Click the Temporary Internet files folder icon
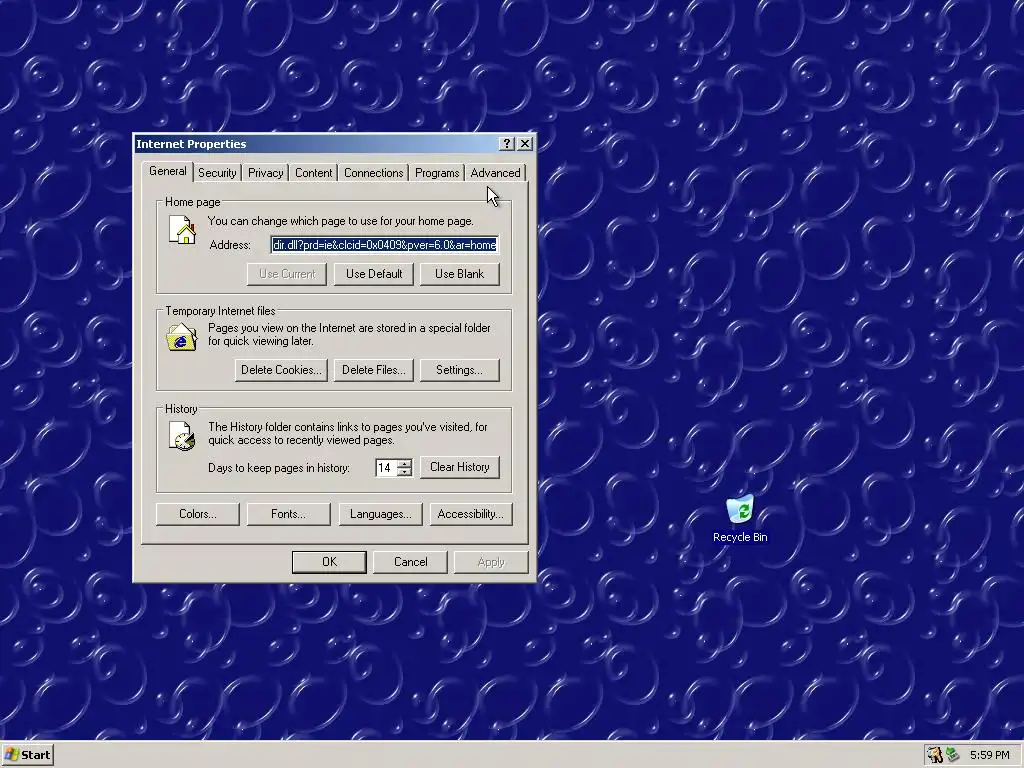 tap(182, 337)
